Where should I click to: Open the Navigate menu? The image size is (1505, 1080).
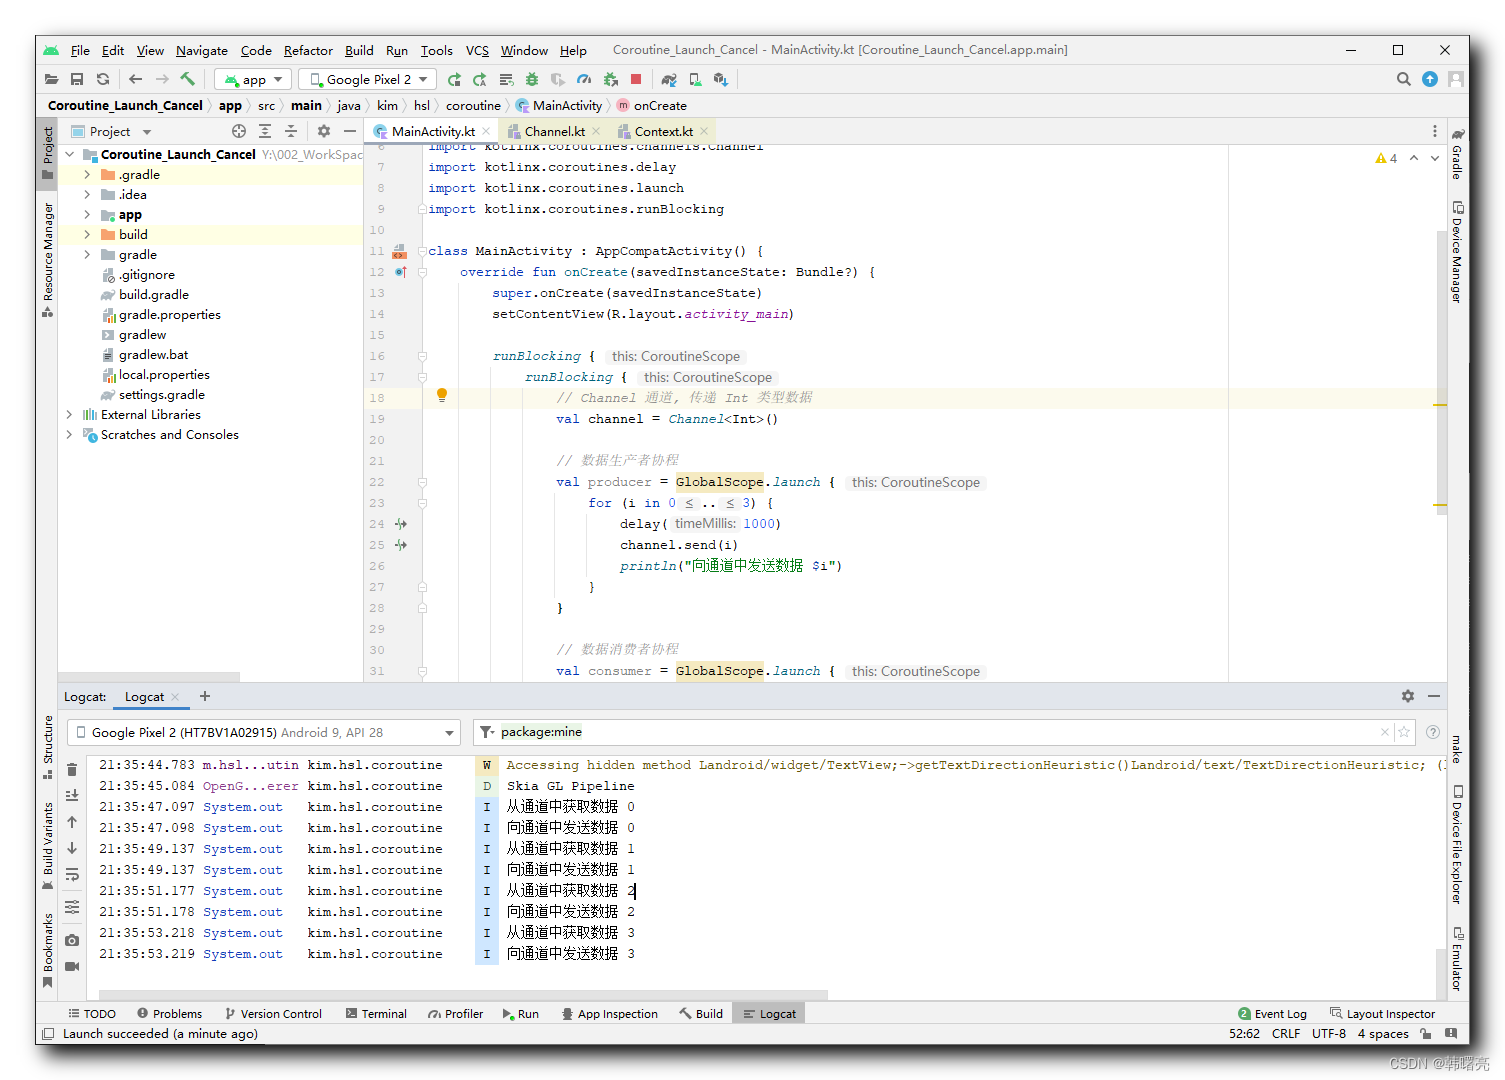coord(202,50)
